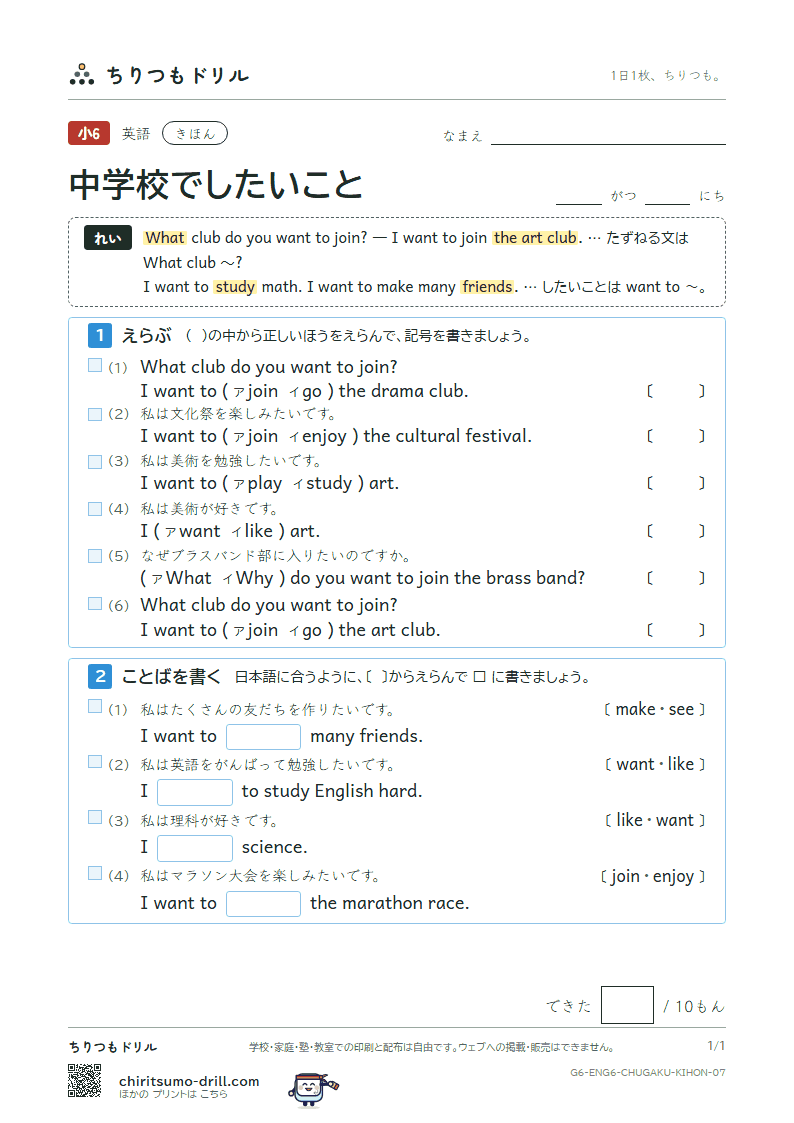Tick checkbox beside なぜブラスバンド部に入りたいのですか

95,556
